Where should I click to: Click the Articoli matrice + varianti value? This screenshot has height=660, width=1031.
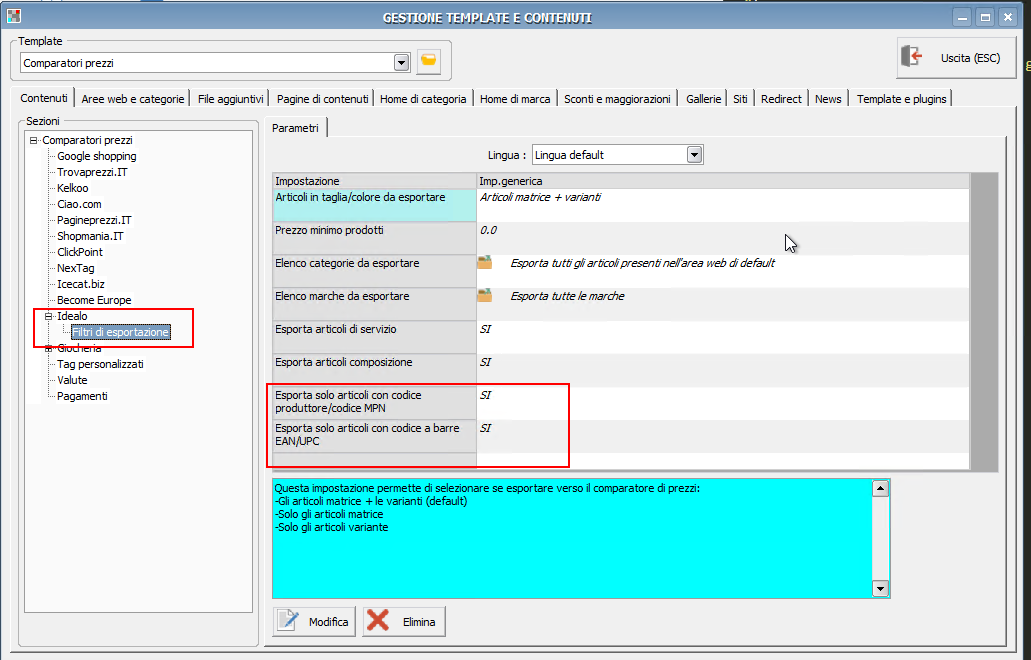pyautogui.click(x=540, y=197)
